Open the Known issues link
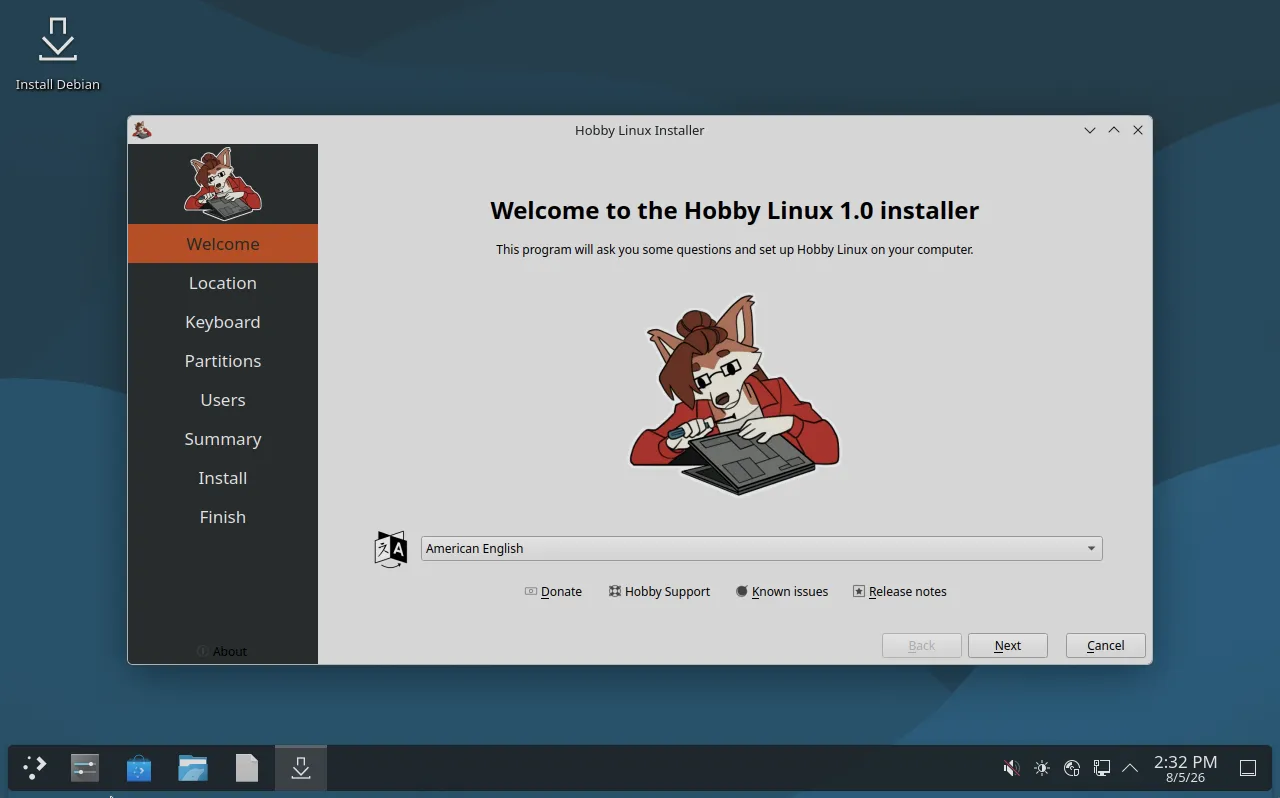Viewport: 1280px width, 798px height. (x=782, y=591)
